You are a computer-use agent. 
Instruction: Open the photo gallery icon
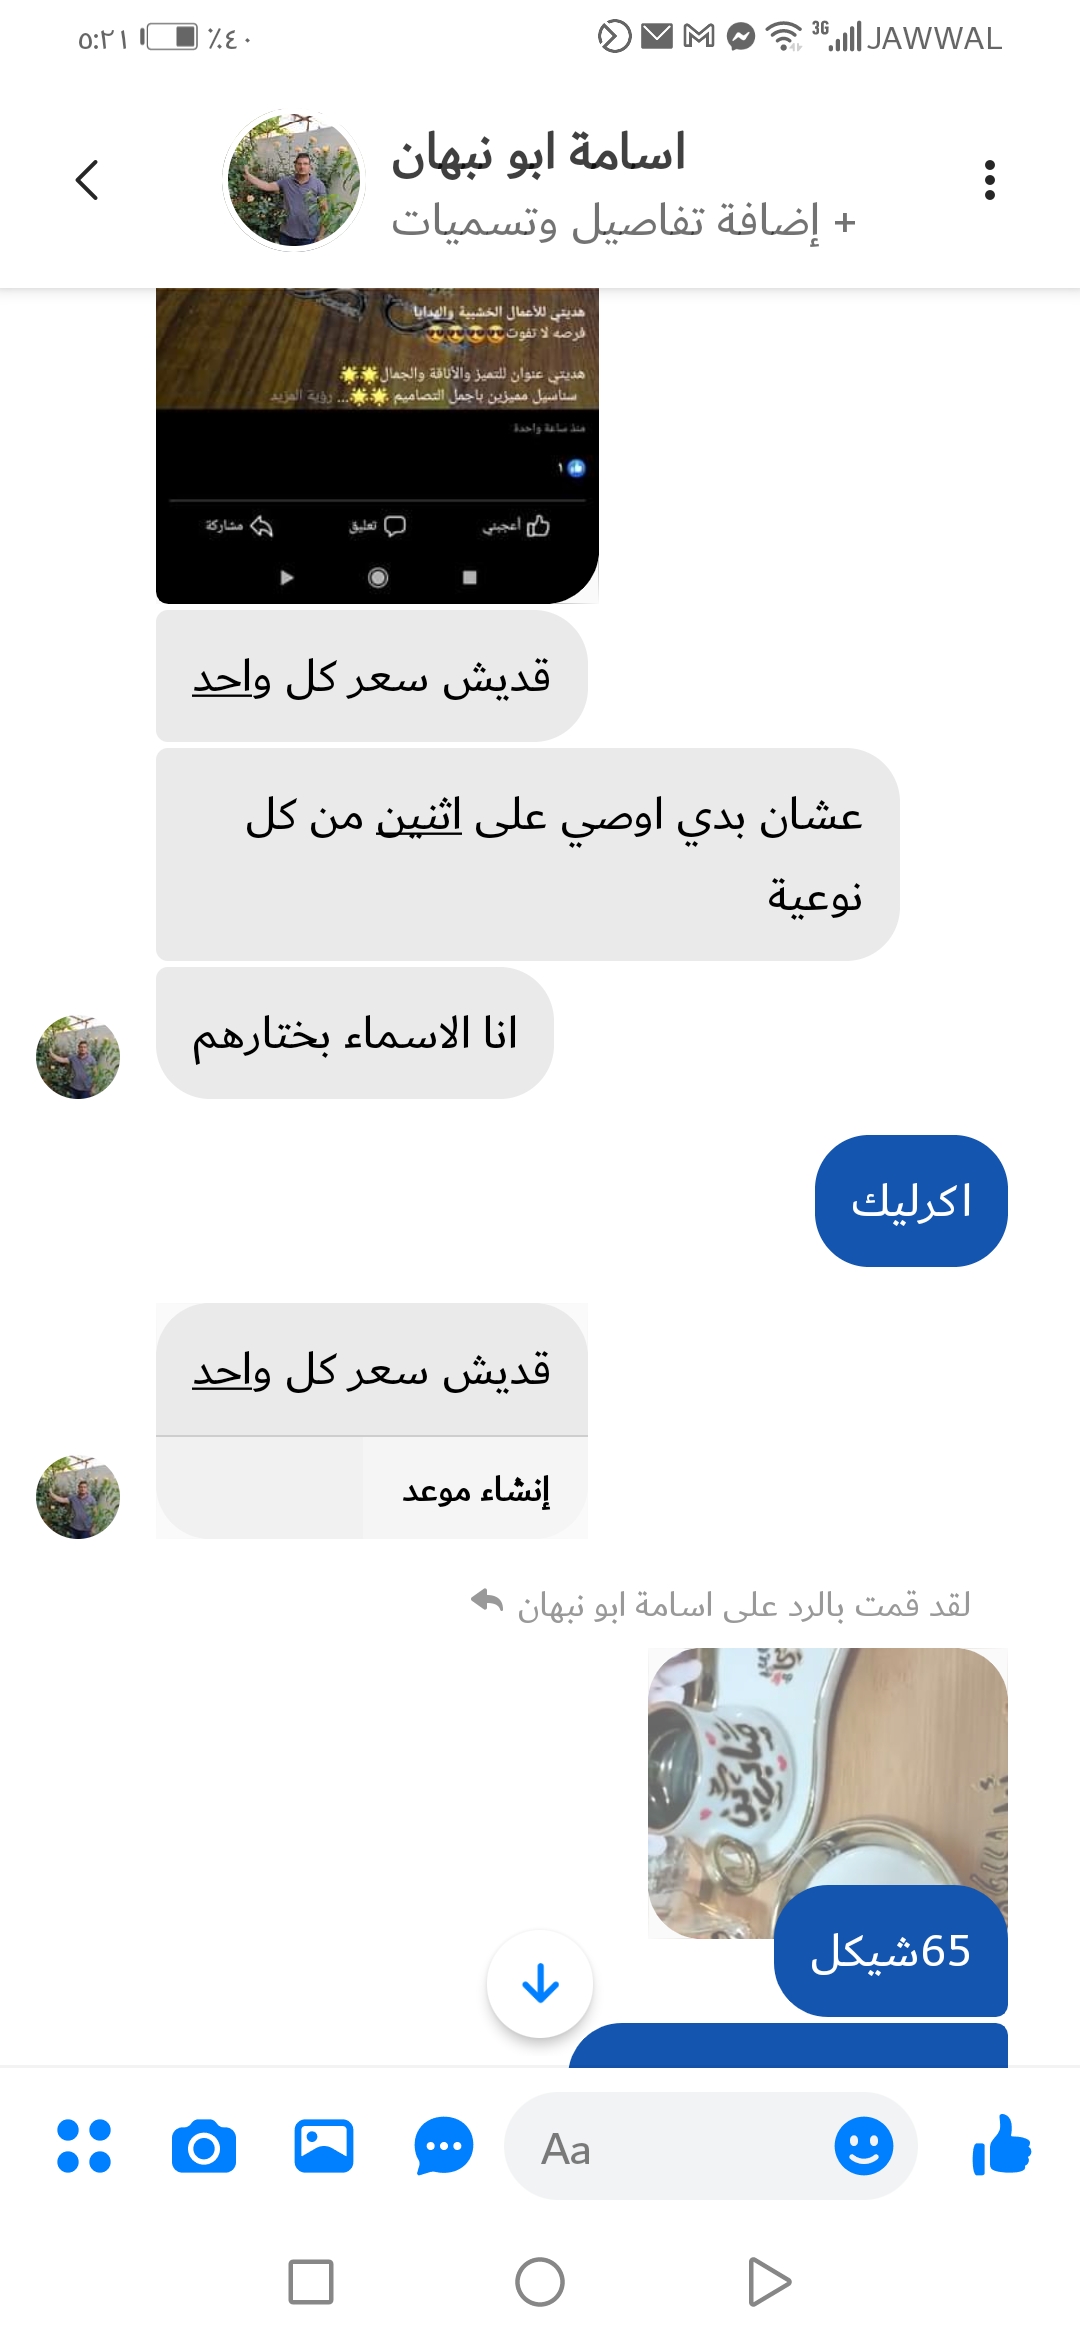324,2146
